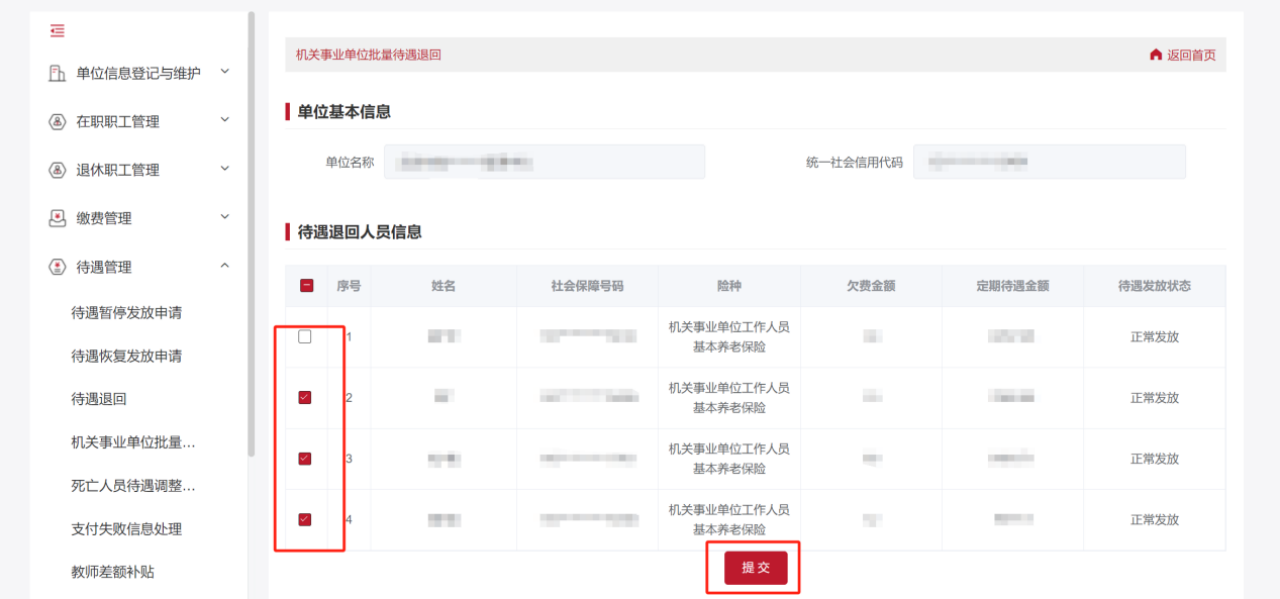This screenshot has width=1280, height=599.
Task: Open the 待遇暂停发放申请 menu item
Action: 126,313
